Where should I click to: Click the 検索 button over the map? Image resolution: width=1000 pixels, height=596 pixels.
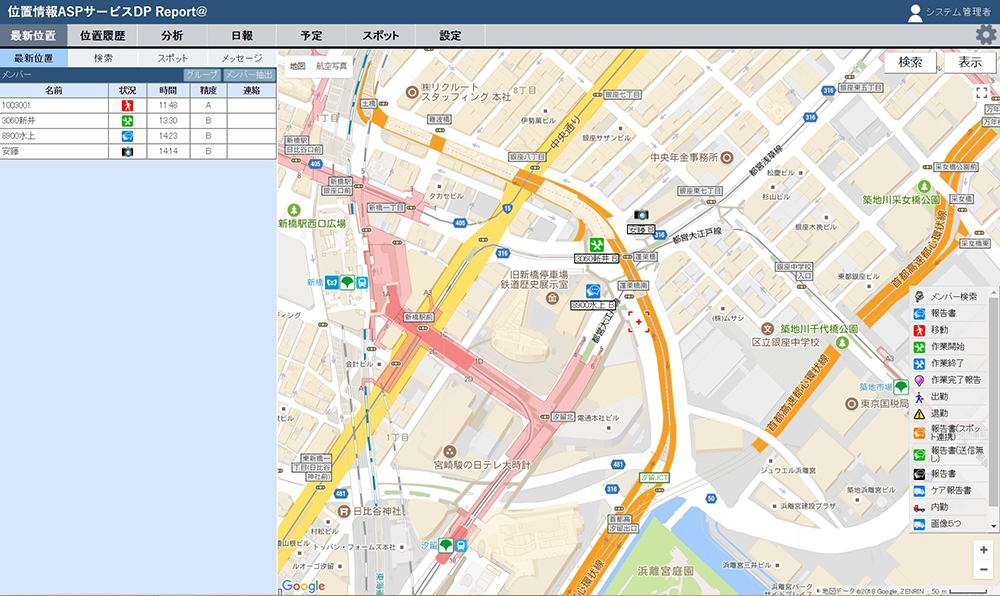(910, 62)
